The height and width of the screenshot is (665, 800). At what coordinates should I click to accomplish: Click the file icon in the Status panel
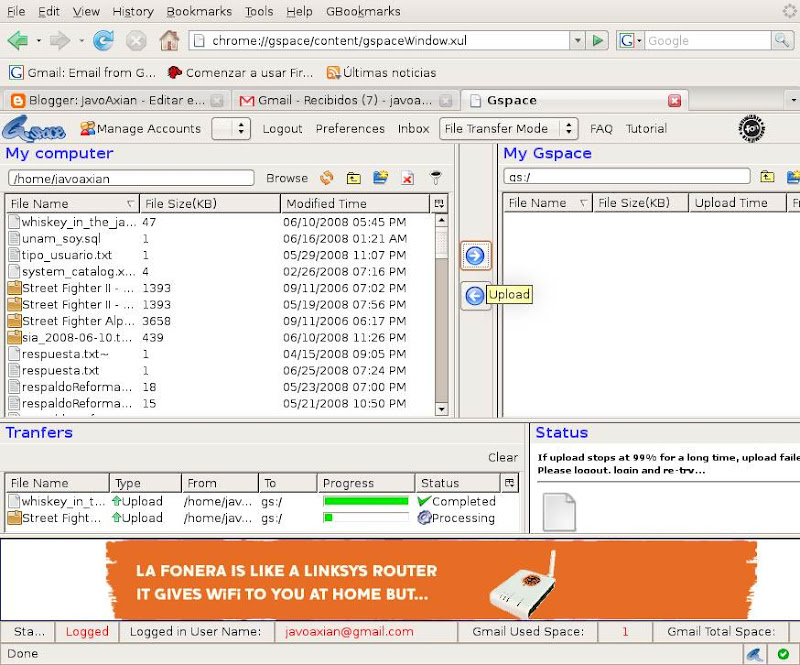pyautogui.click(x=559, y=512)
